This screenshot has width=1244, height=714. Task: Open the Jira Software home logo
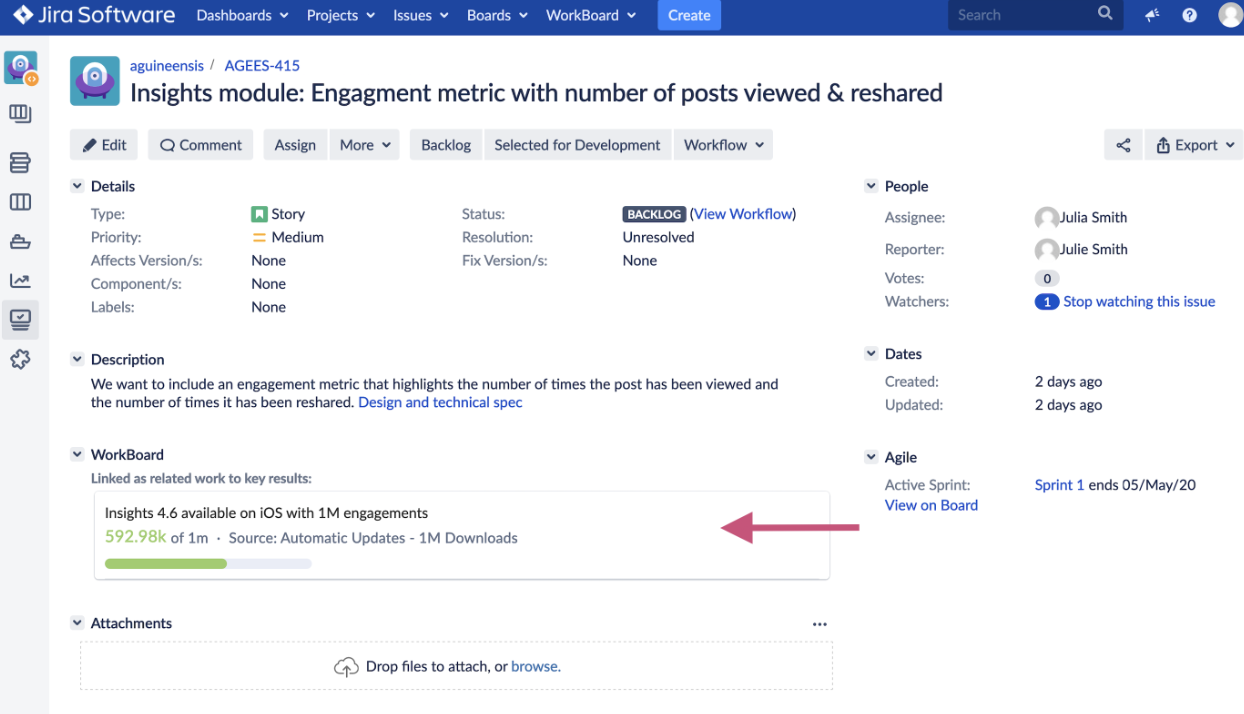tap(94, 15)
